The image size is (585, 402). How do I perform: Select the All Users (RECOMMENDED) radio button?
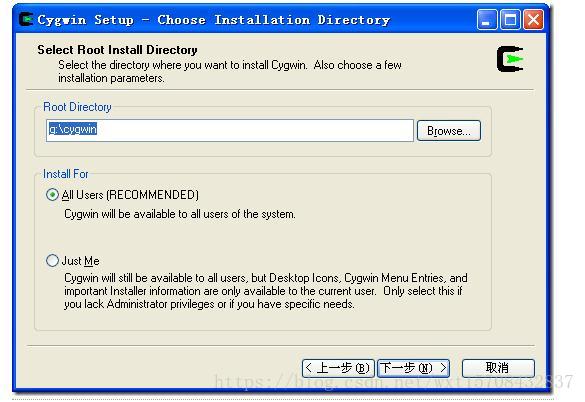pos(52,194)
